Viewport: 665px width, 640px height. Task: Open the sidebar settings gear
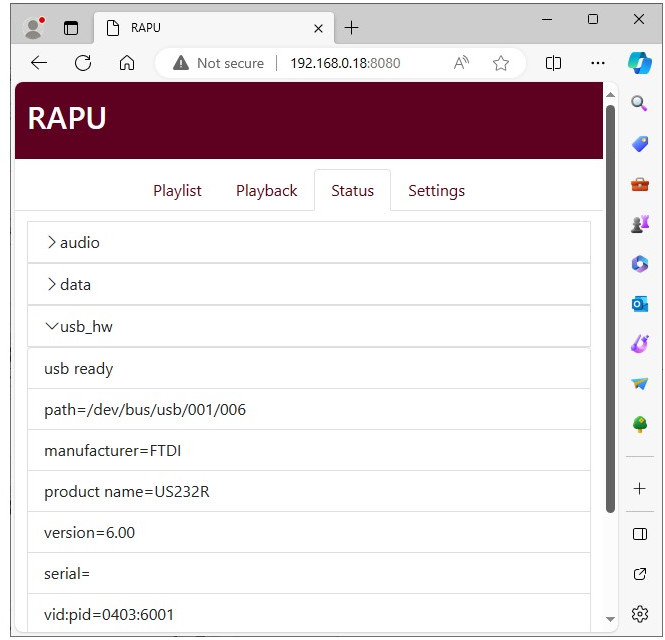pyautogui.click(x=640, y=614)
